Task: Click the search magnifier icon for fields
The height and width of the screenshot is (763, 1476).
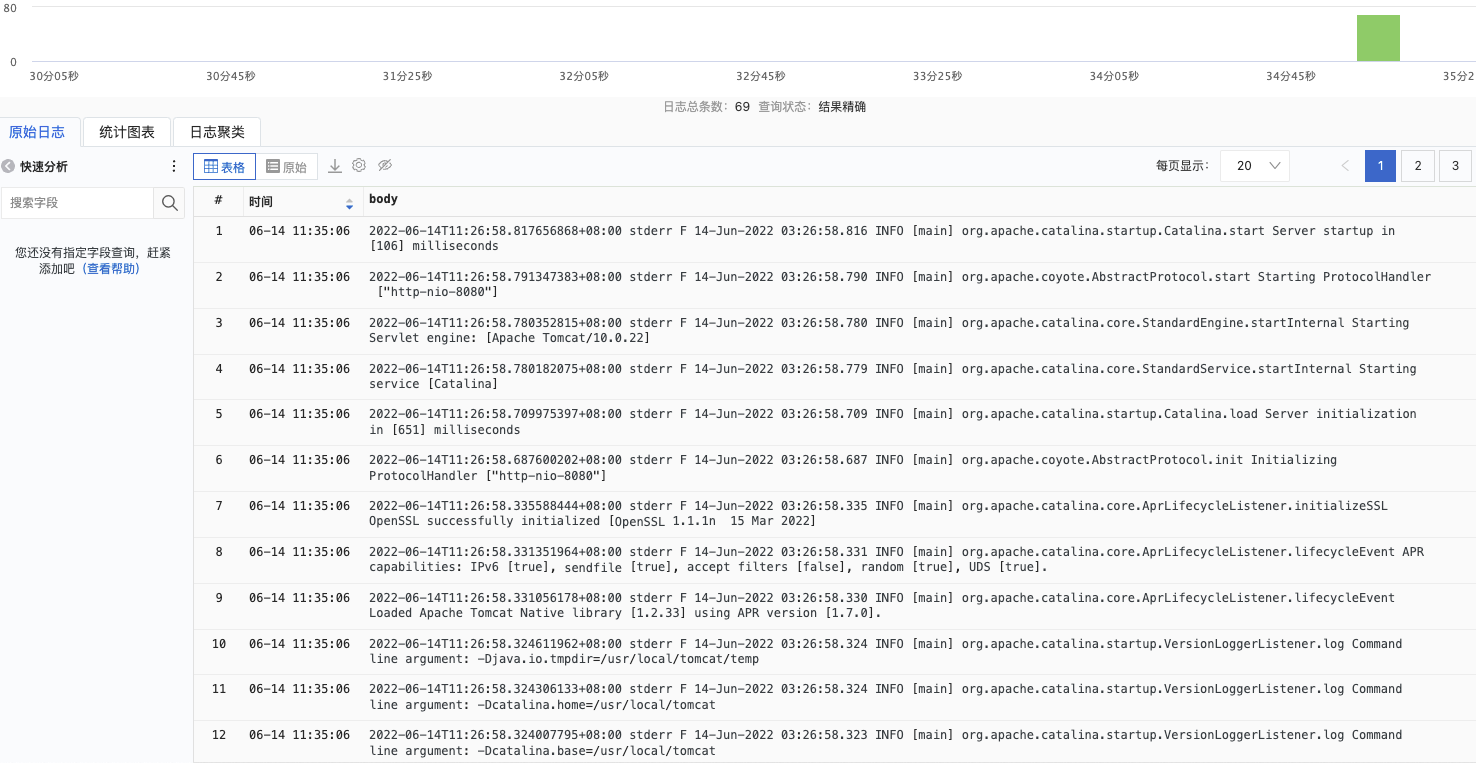Action: [x=170, y=203]
